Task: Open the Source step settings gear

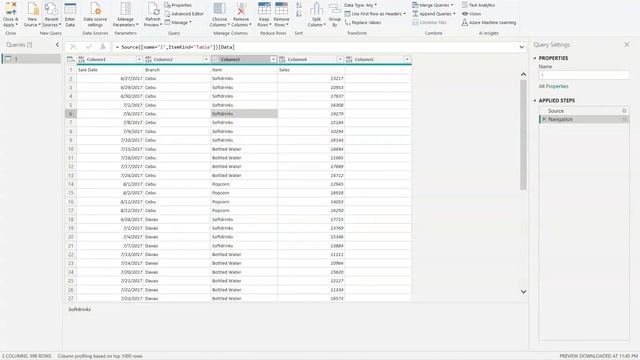Action: click(624, 111)
